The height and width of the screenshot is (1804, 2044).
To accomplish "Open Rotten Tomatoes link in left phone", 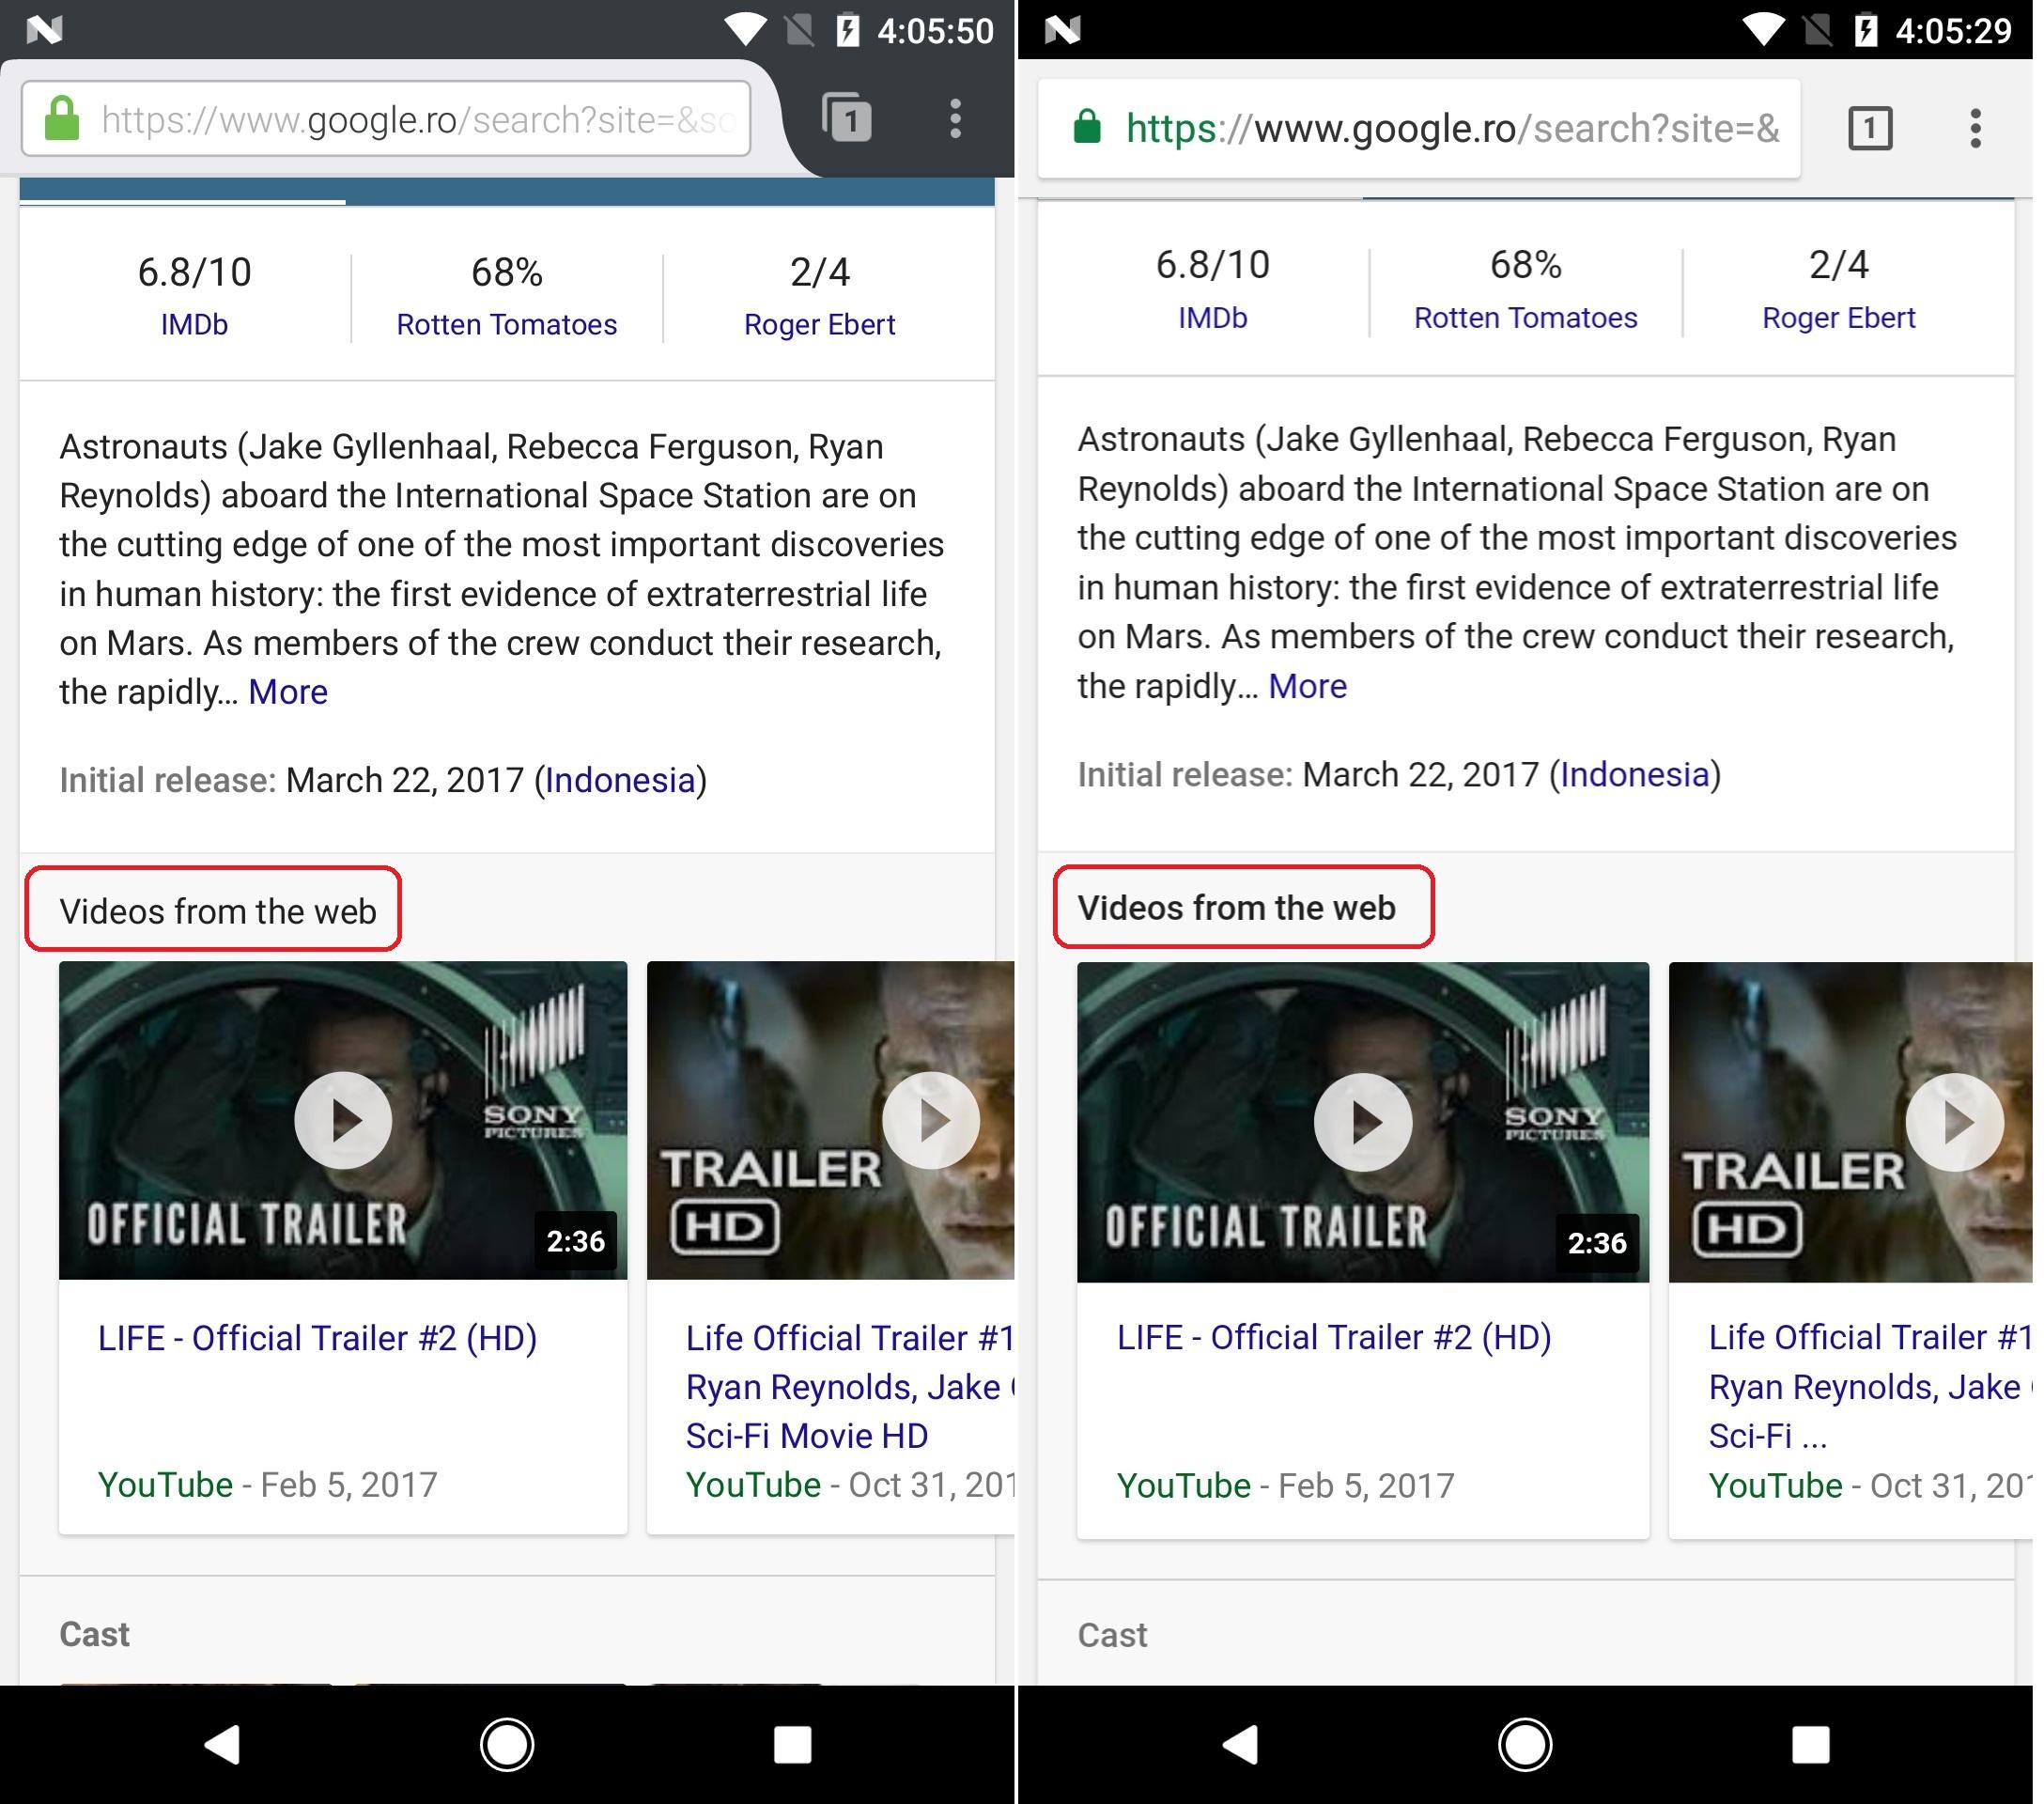I will pos(506,325).
